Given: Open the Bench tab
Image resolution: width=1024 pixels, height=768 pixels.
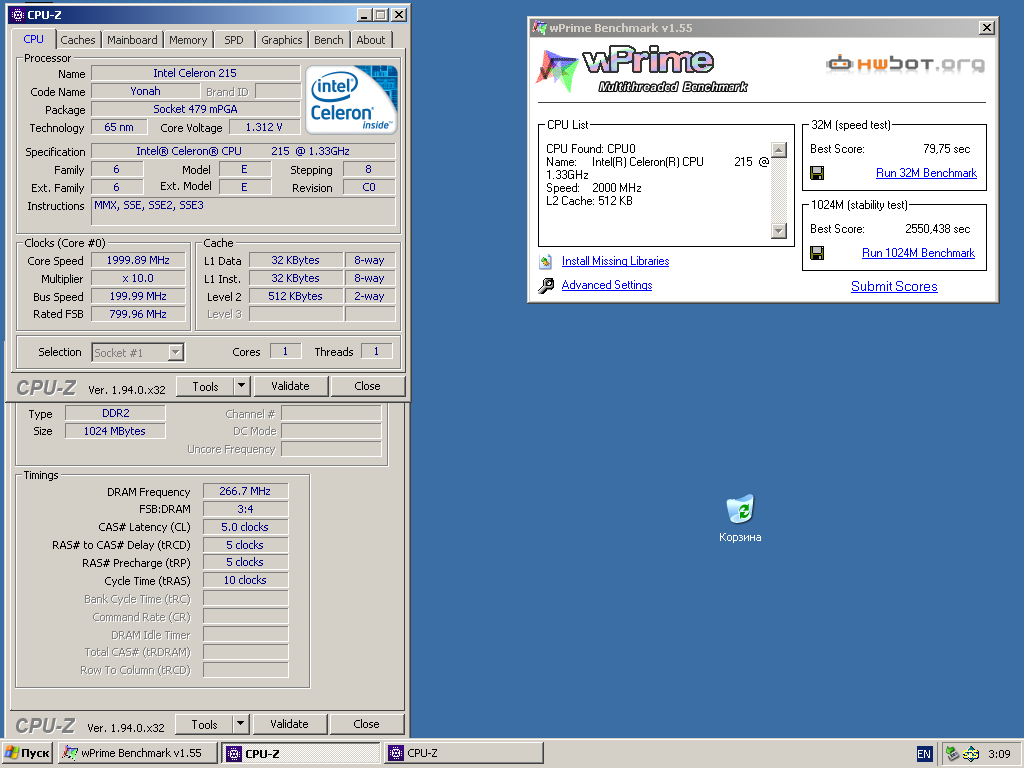Looking at the screenshot, I should pos(328,40).
